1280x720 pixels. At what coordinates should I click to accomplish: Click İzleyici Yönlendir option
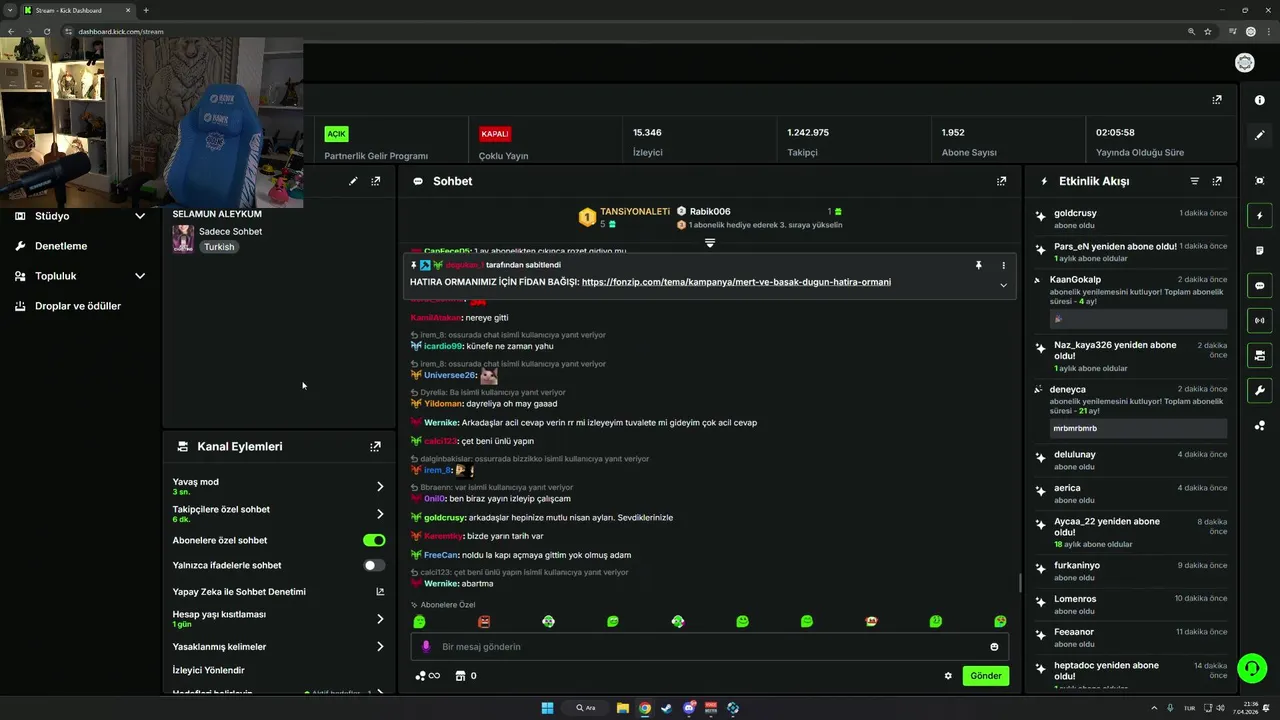pos(208,670)
